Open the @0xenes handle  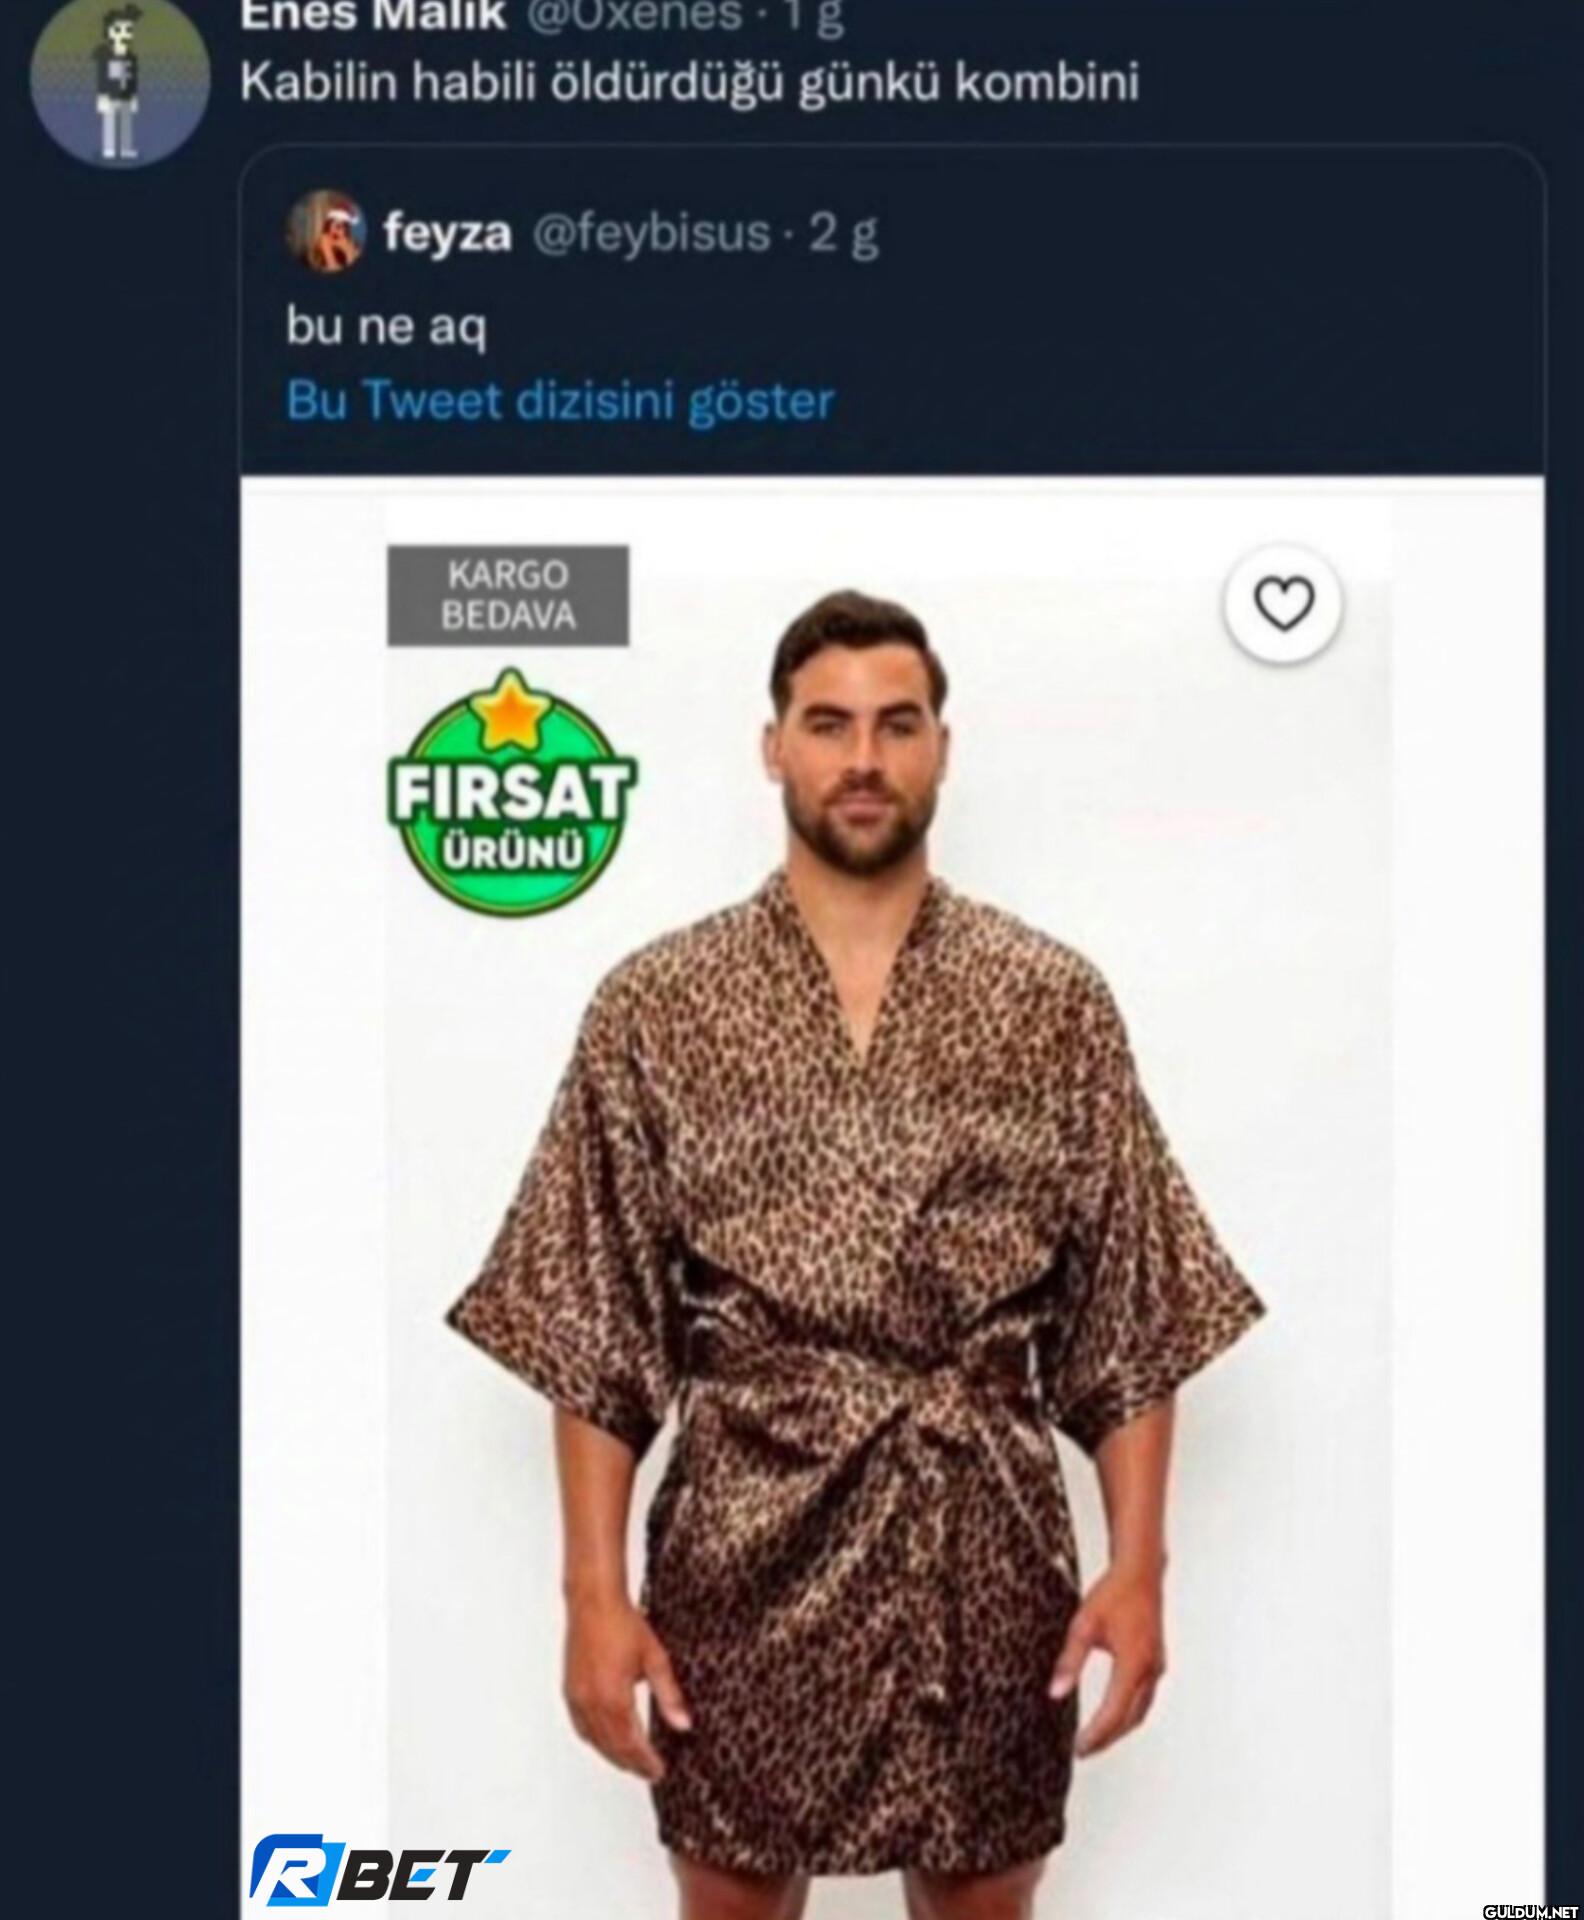click(x=634, y=16)
